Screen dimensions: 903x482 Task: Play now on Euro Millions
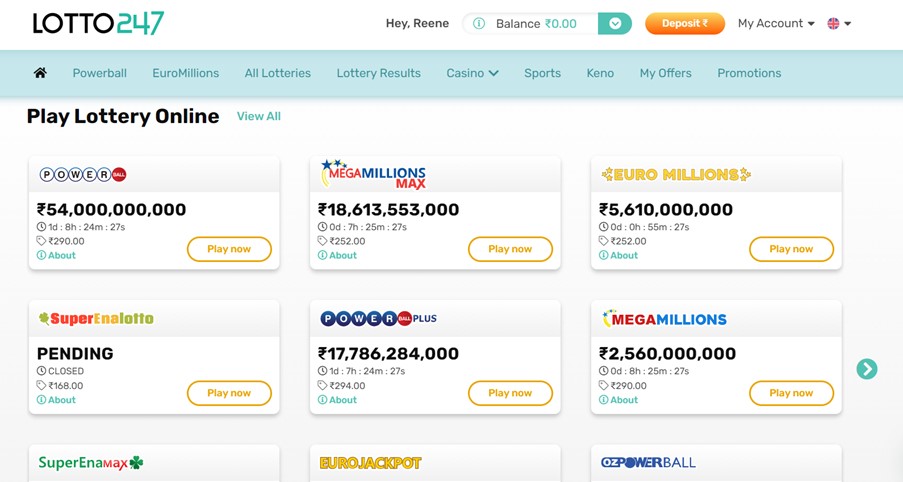point(791,249)
